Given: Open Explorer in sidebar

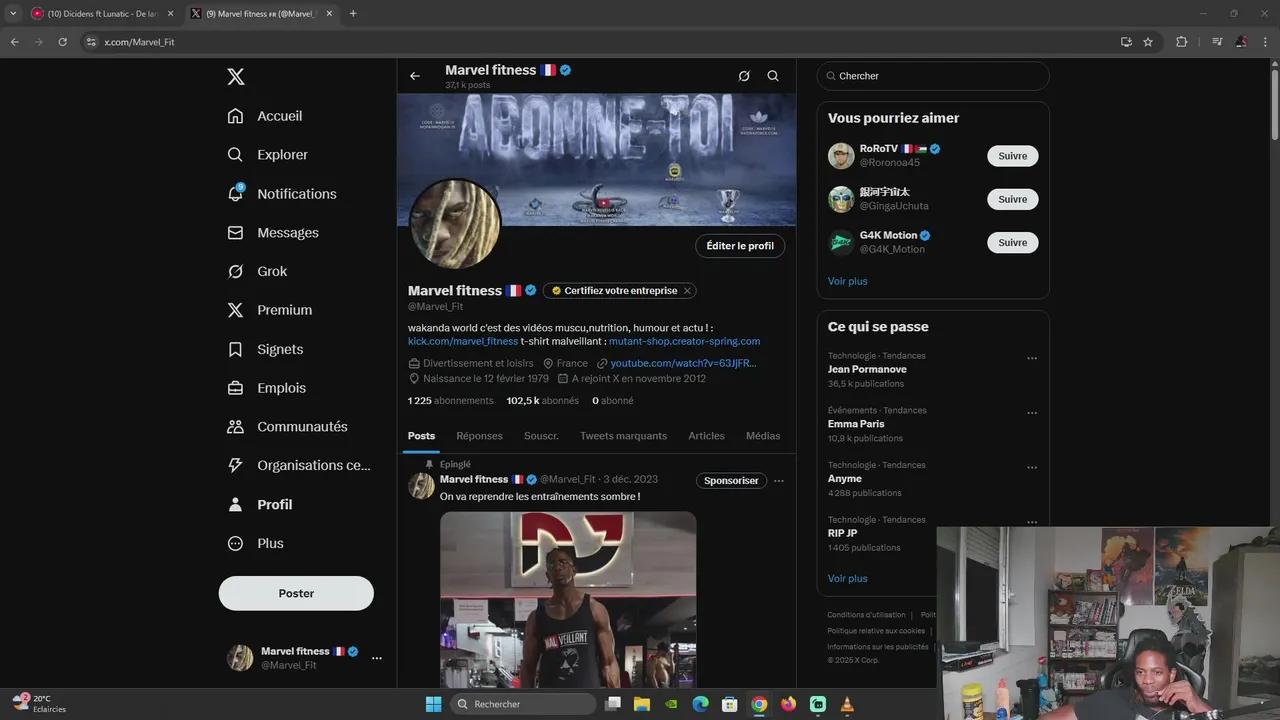Looking at the screenshot, I should (x=268, y=155).
